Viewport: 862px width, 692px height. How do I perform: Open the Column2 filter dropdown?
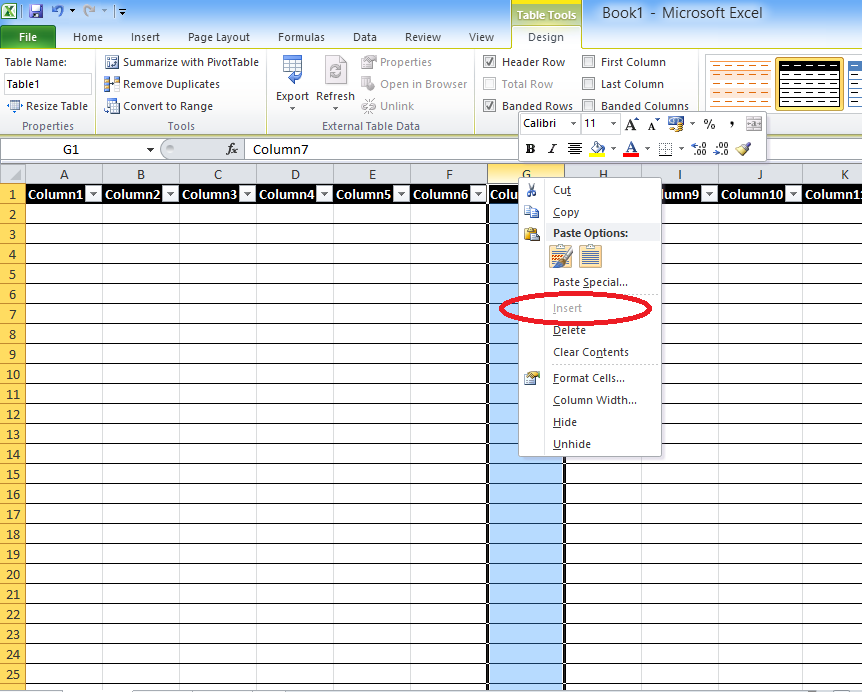(171, 194)
